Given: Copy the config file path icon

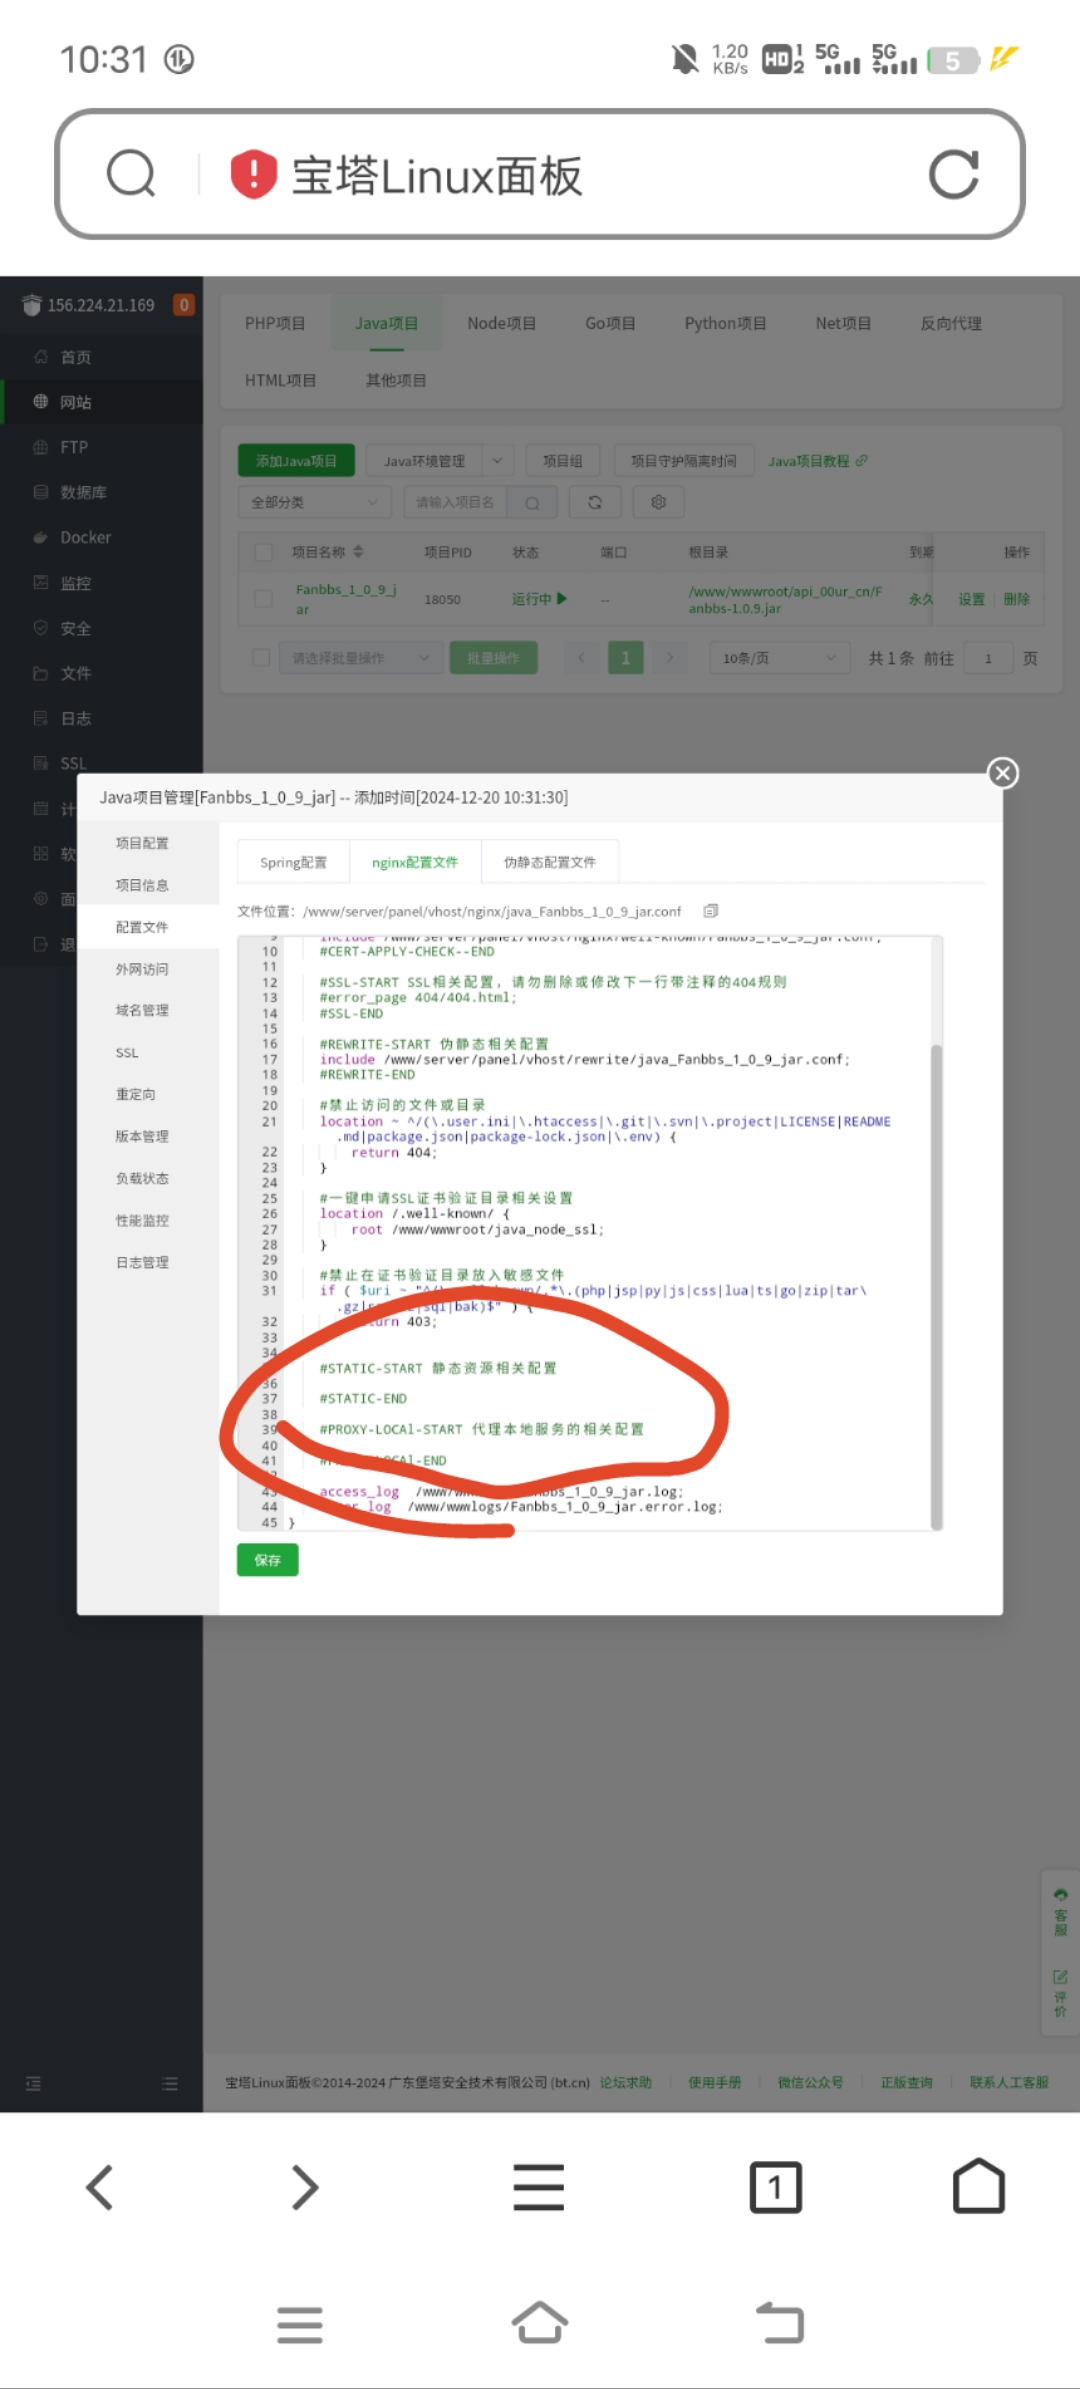Looking at the screenshot, I should pyautogui.click(x=711, y=911).
